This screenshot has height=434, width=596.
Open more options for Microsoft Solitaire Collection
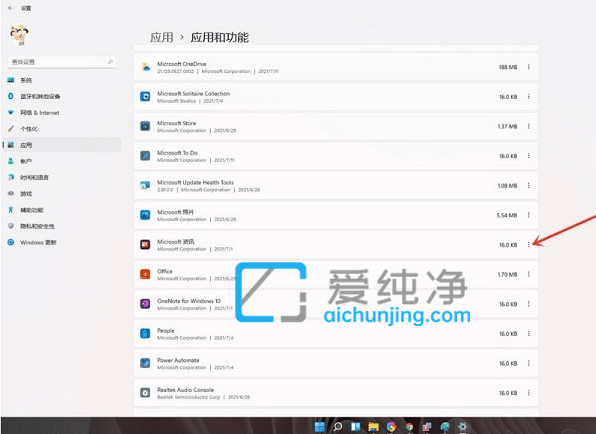(529, 97)
